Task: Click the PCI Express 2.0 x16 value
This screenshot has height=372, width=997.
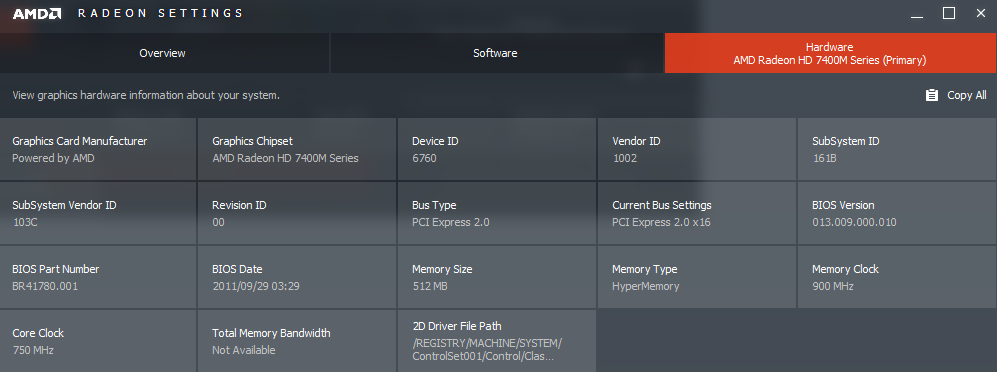Action: (x=661, y=223)
